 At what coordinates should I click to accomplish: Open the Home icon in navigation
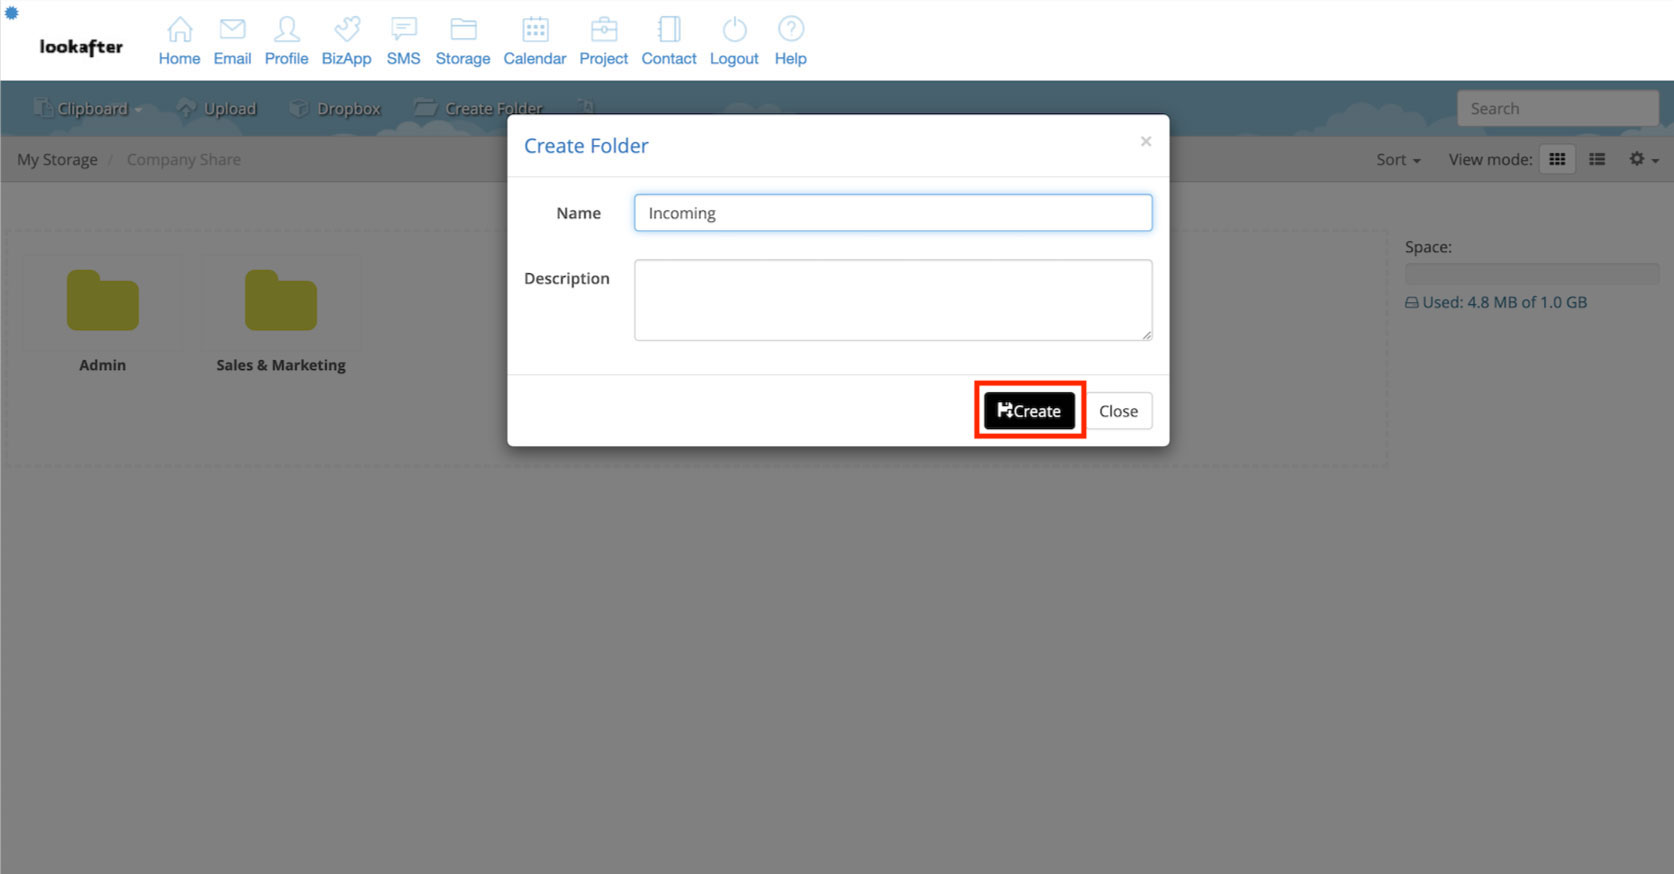point(179,30)
